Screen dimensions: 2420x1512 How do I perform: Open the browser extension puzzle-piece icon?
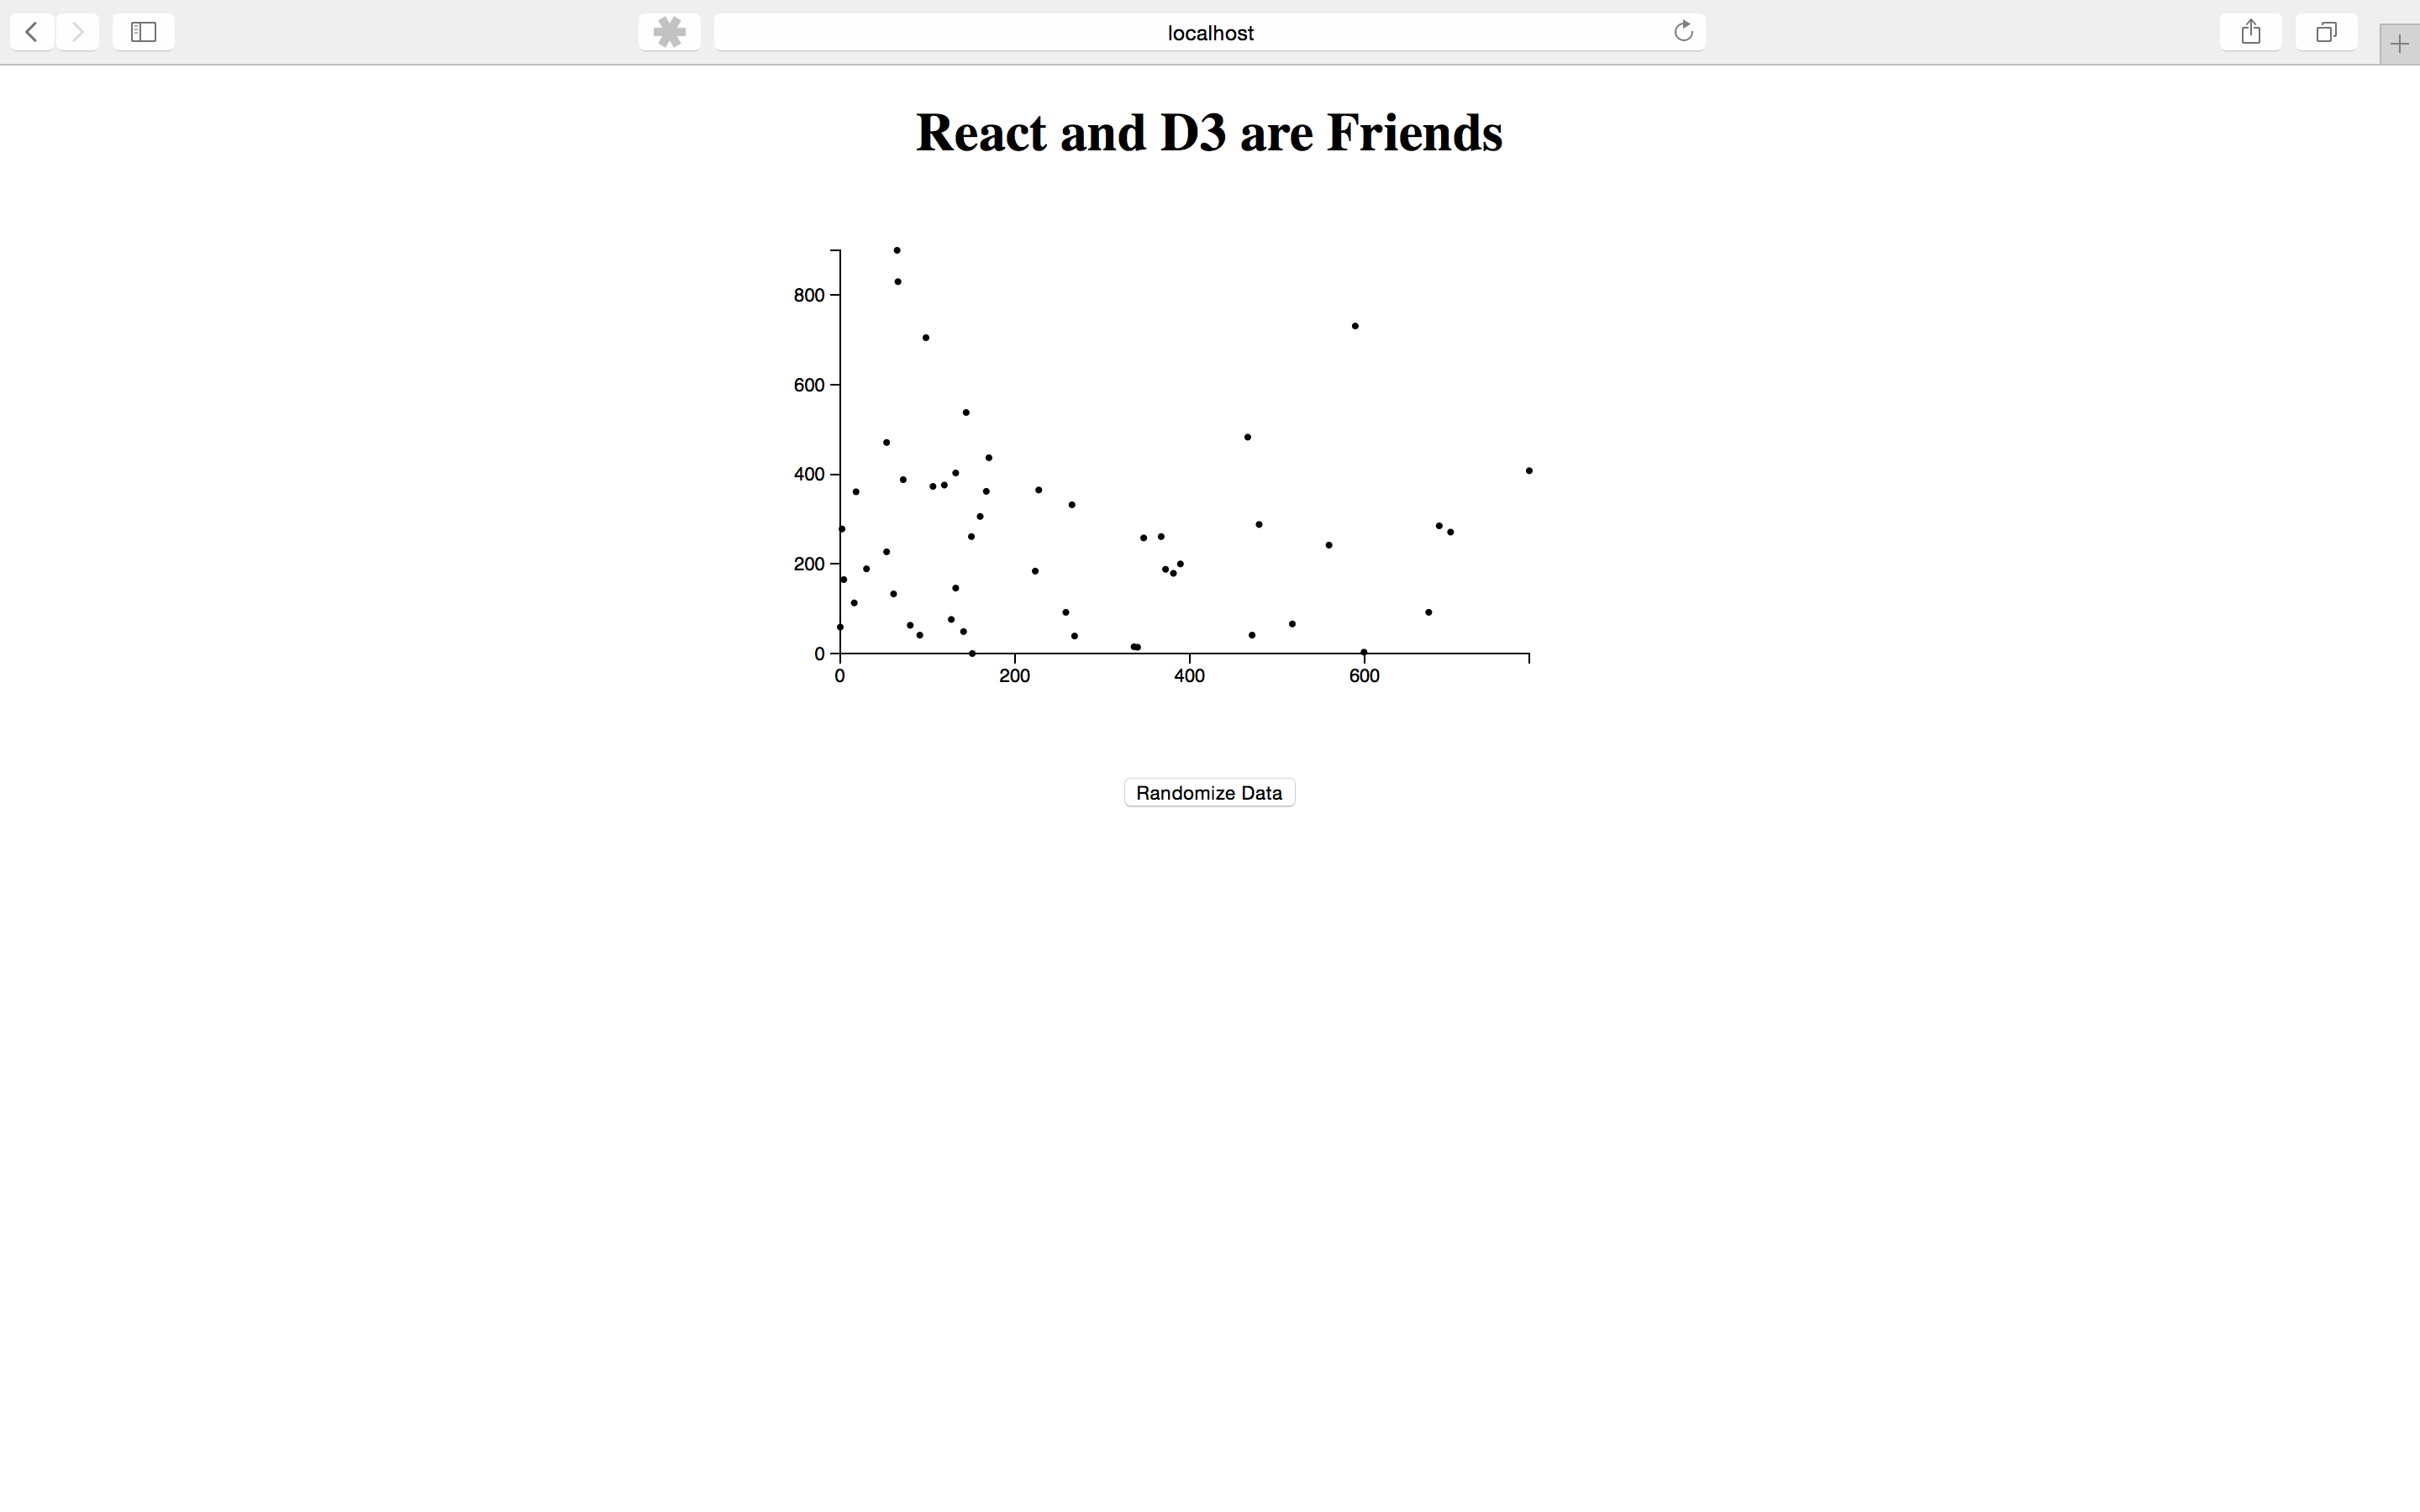669,32
